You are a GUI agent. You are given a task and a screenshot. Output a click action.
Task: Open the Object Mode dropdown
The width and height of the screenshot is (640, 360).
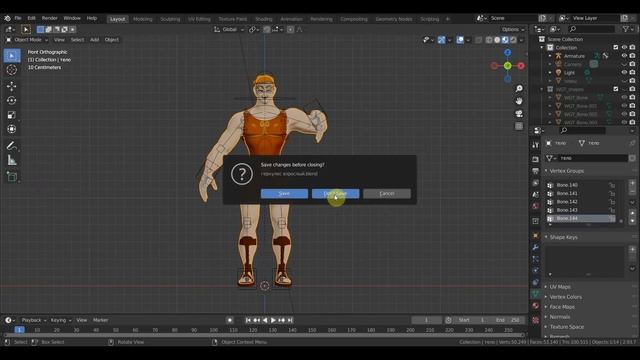point(27,40)
